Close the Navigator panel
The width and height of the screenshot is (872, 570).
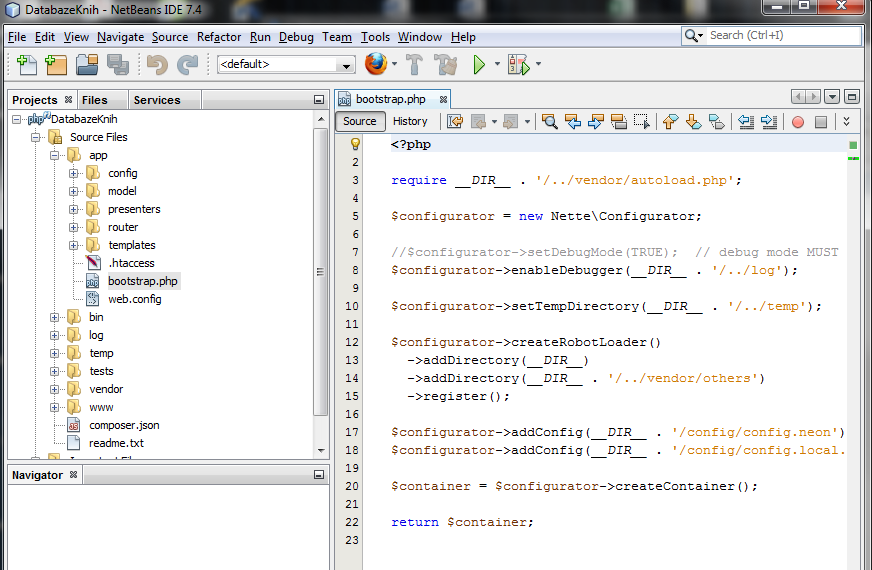(x=73, y=474)
